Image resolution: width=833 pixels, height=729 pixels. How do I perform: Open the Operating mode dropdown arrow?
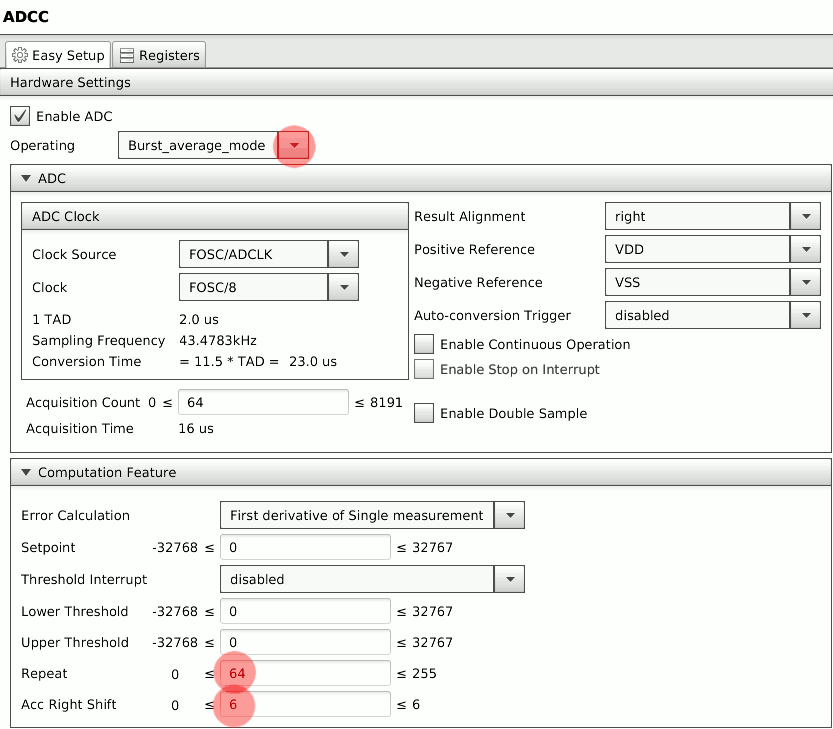coord(293,146)
